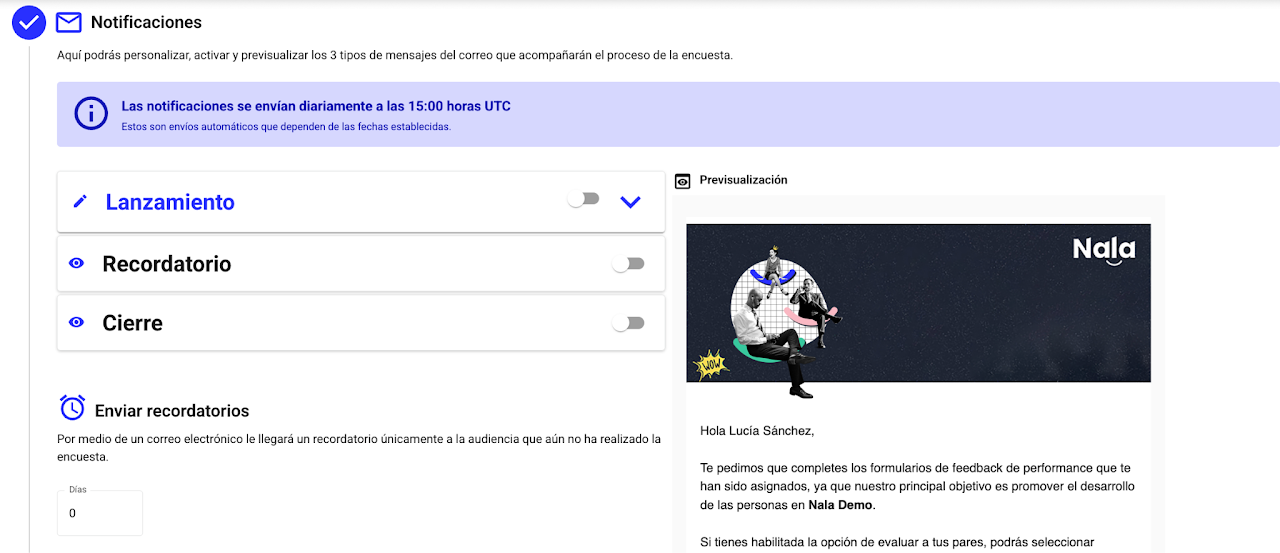The width and height of the screenshot is (1280, 553).
Task: Switch on the Cierre notification toggle
Action: (629, 323)
